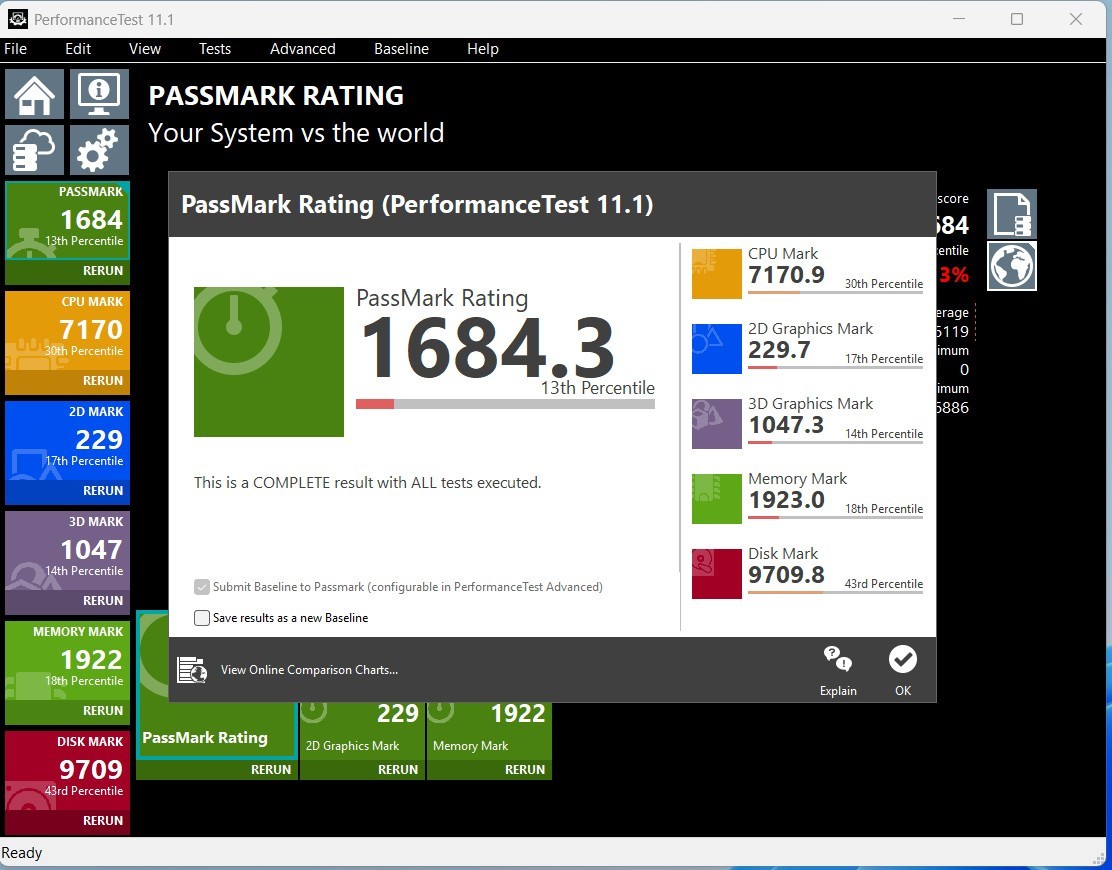Toggle Save results as a new Baseline
Viewport: 1112px width, 870px height.
202,618
